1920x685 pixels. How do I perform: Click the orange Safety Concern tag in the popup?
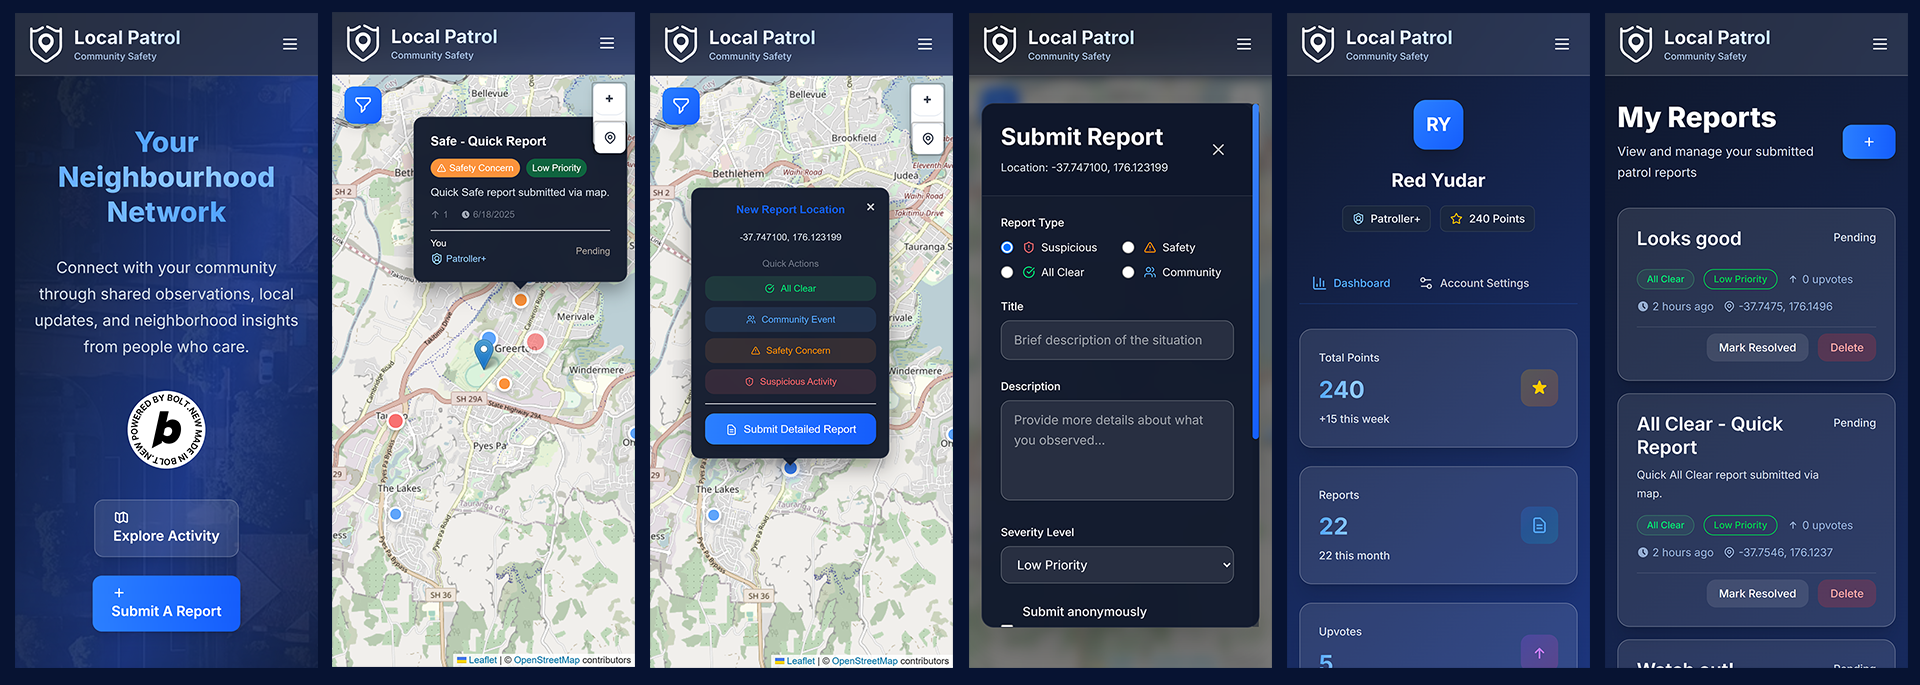pos(475,168)
